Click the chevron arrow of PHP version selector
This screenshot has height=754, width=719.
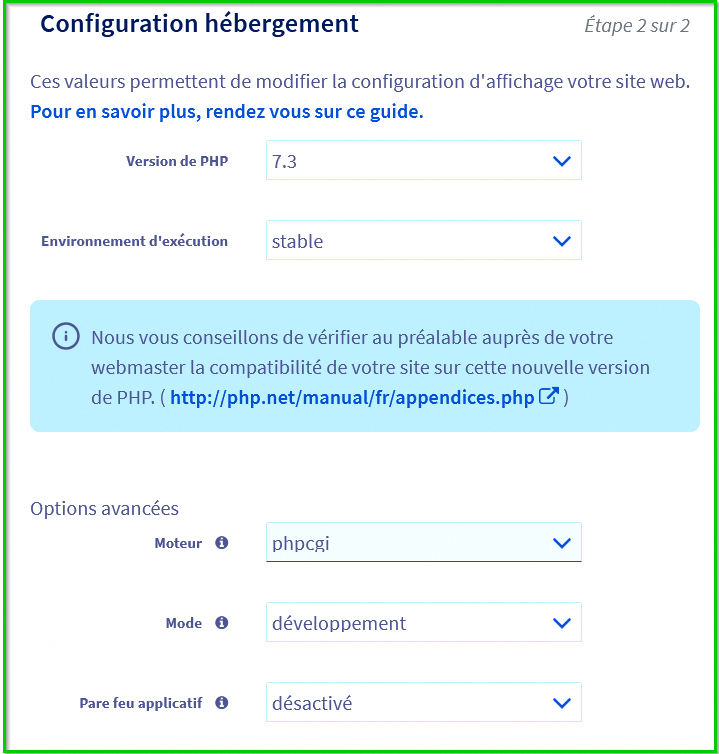click(561, 161)
